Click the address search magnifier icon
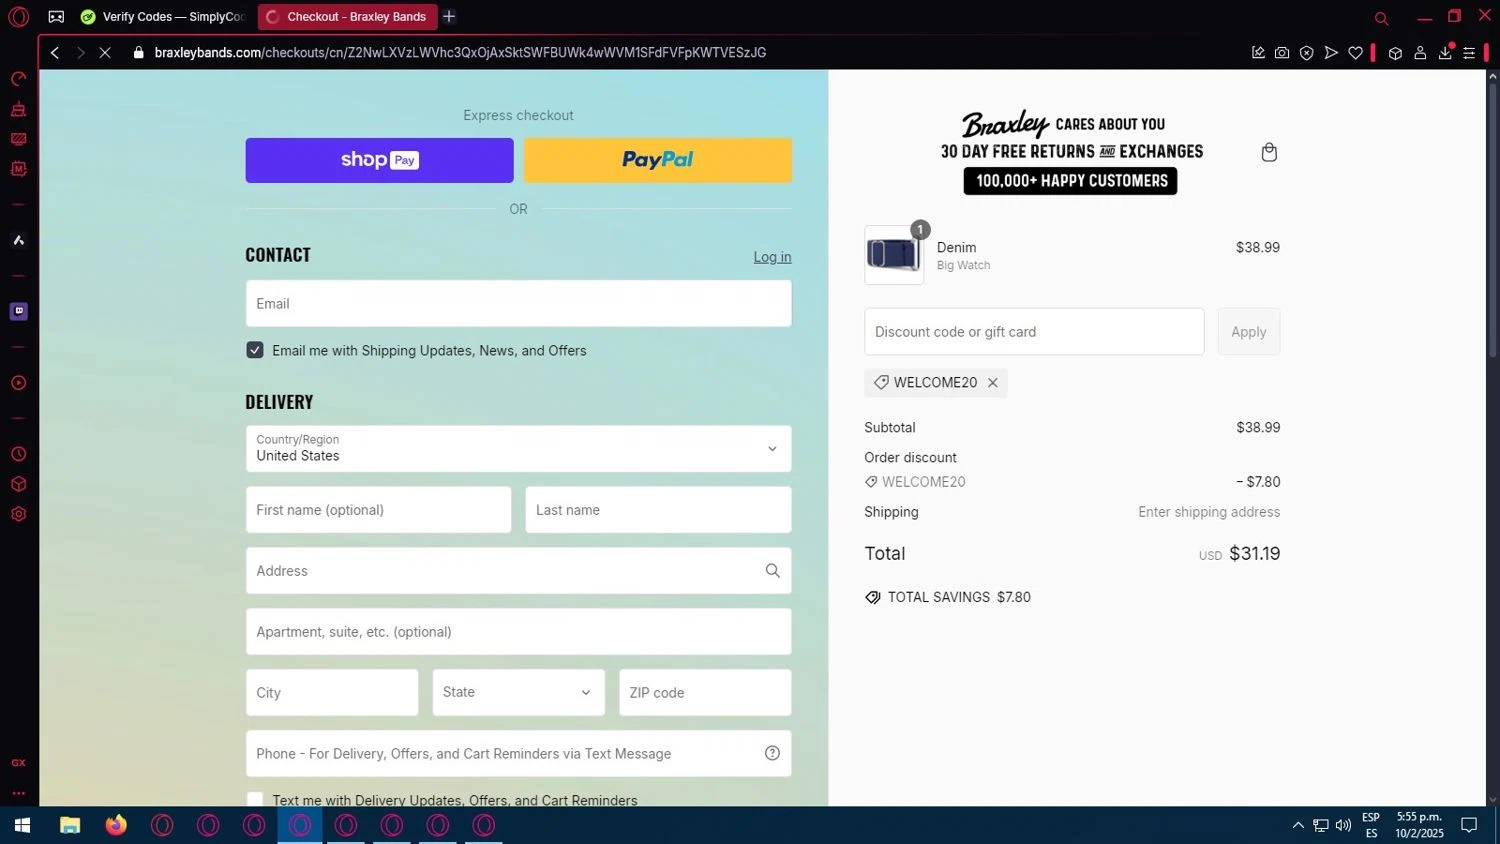The width and height of the screenshot is (1500, 844). pos(772,570)
